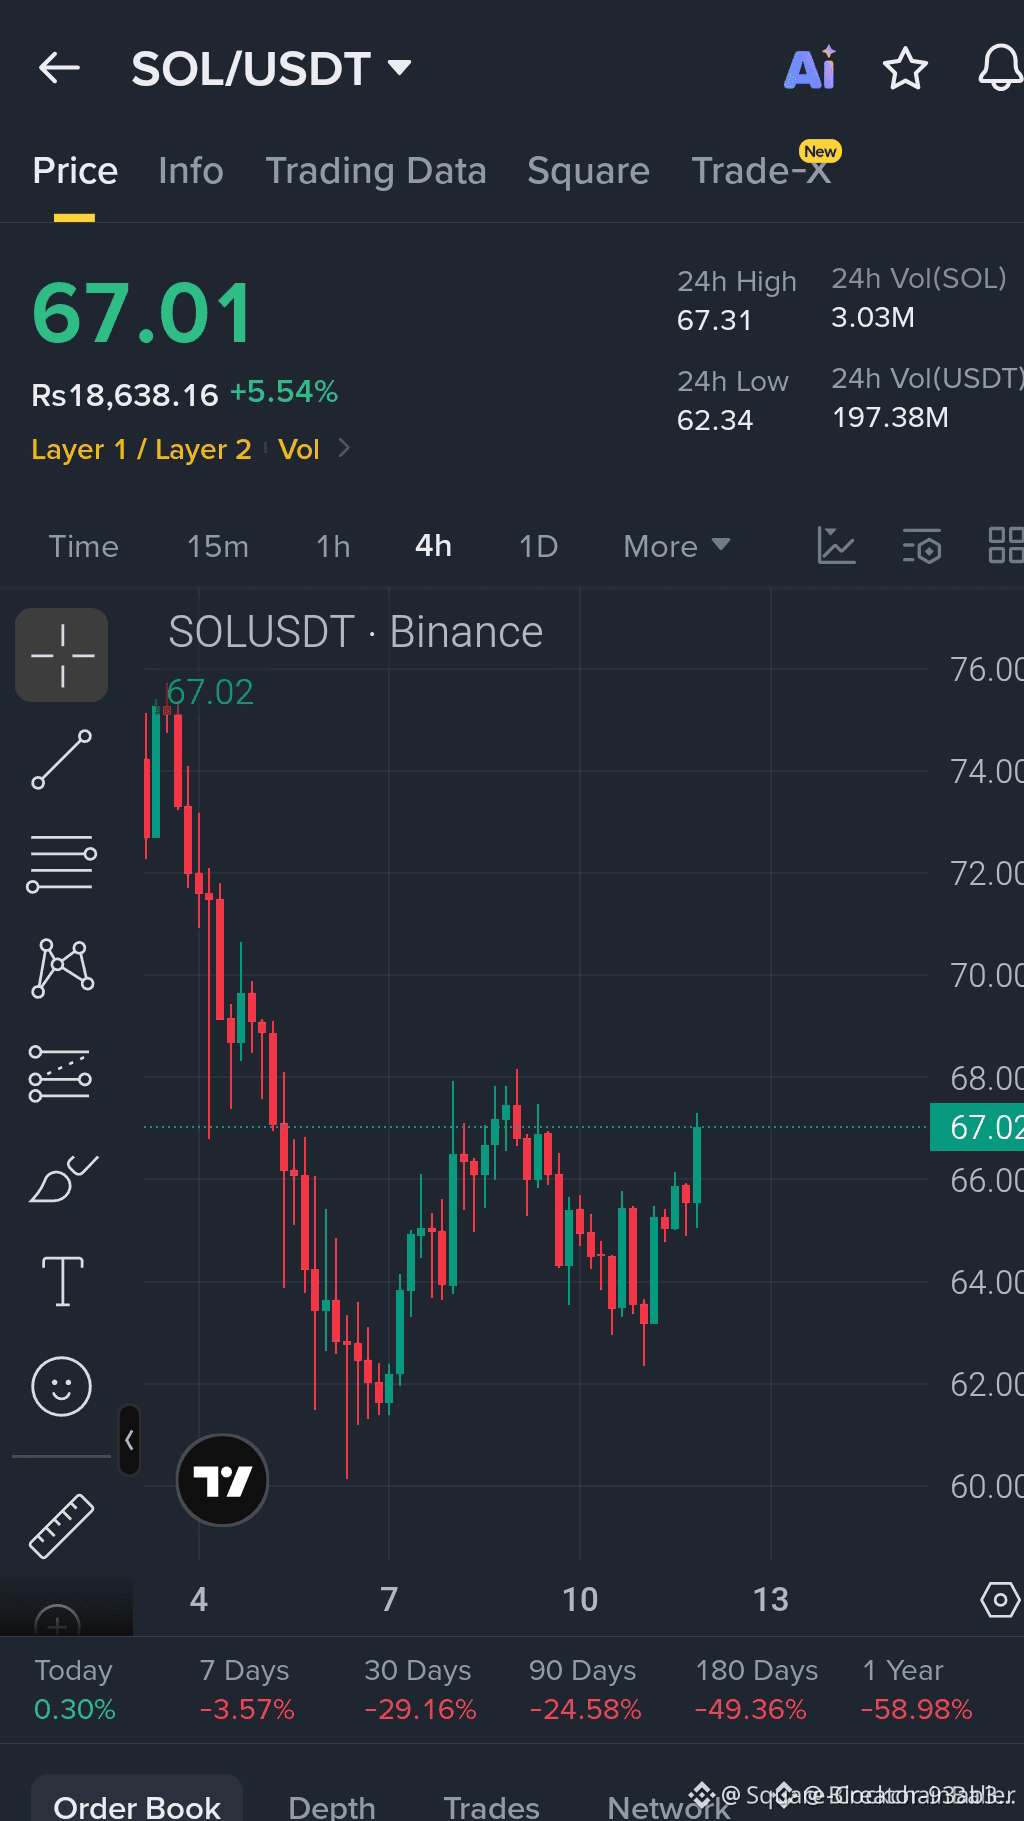
Task: Select the trend line drawing tool
Action: 62,760
